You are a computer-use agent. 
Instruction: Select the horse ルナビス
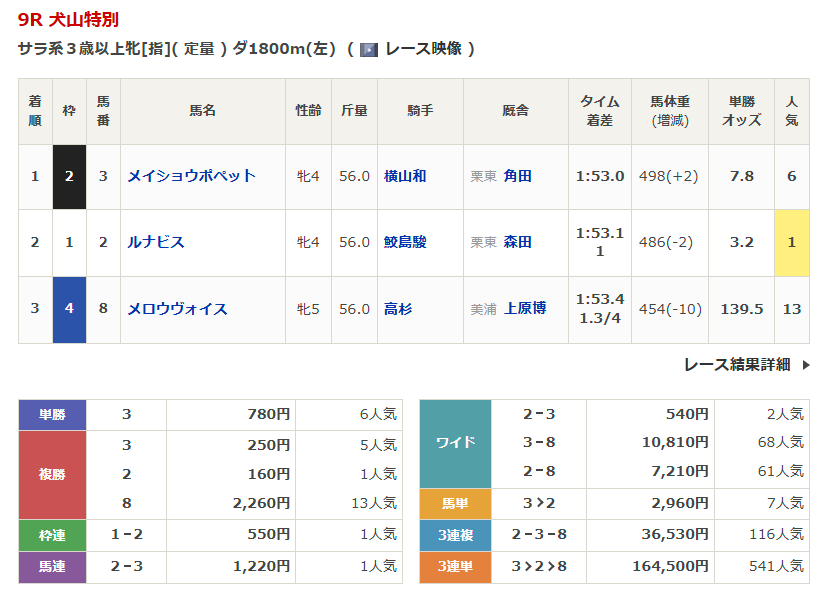(x=156, y=242)
